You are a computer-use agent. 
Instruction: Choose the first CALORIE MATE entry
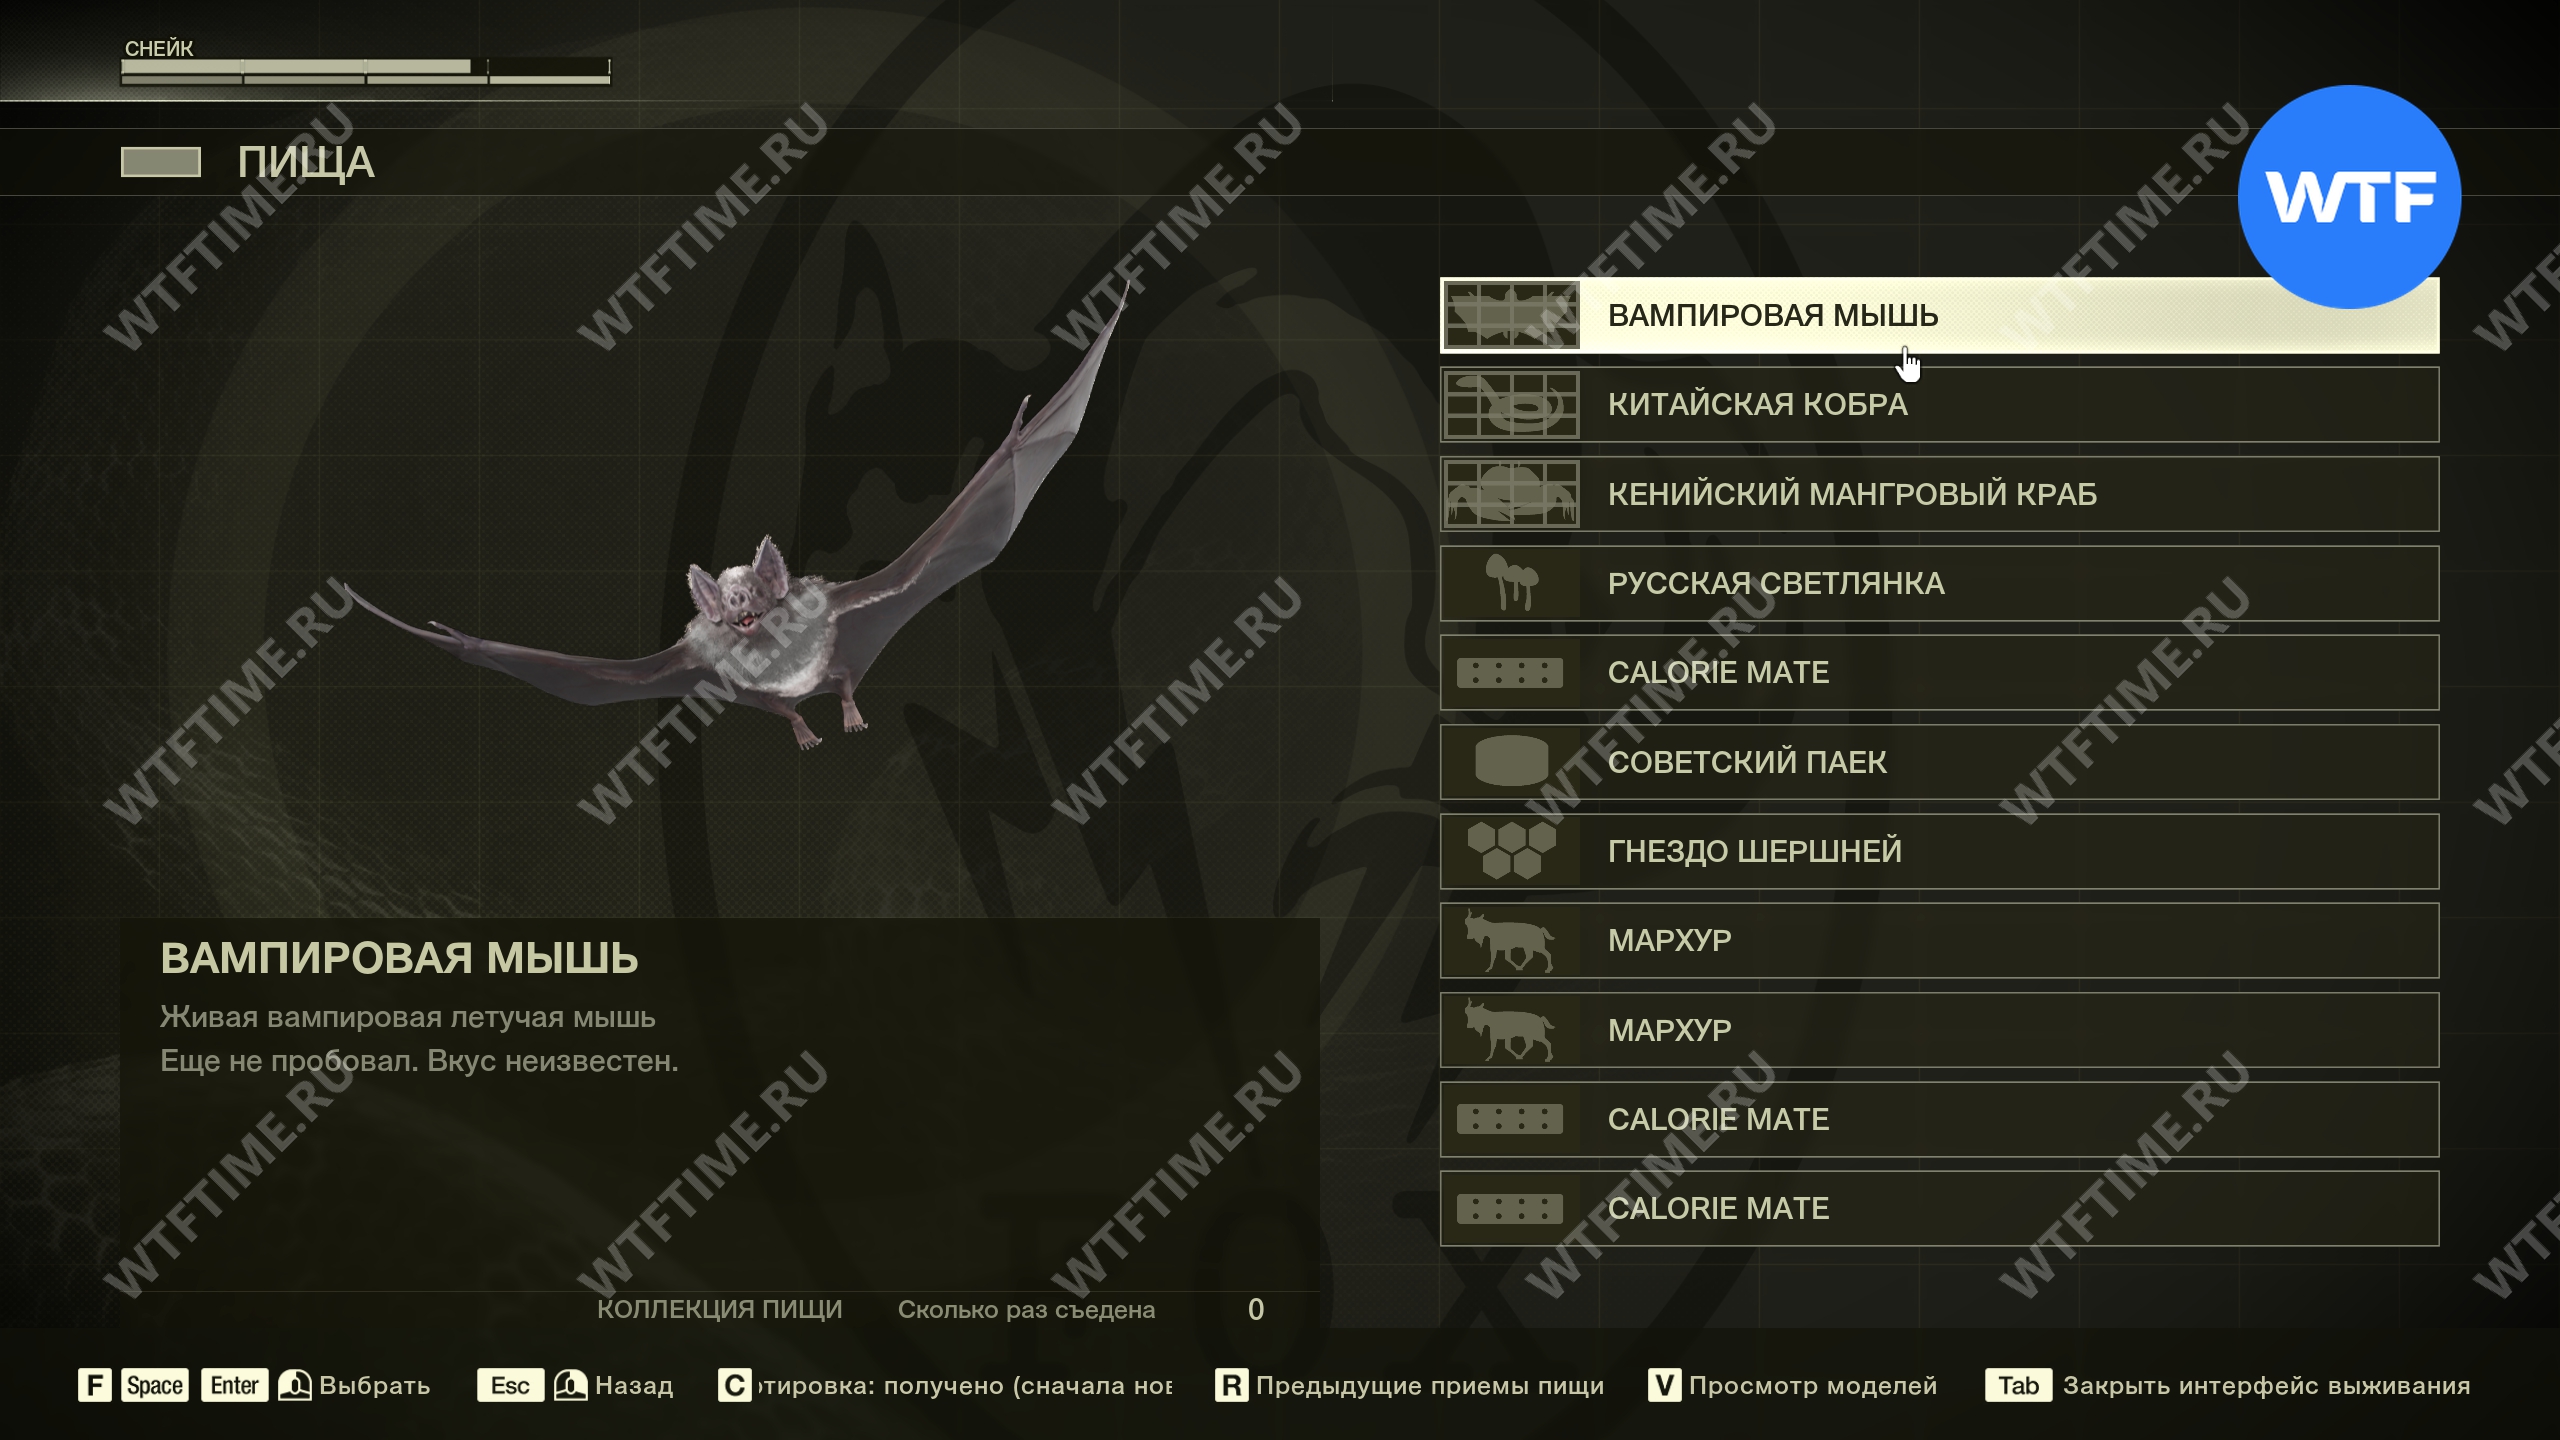(x=1939, y=673)
